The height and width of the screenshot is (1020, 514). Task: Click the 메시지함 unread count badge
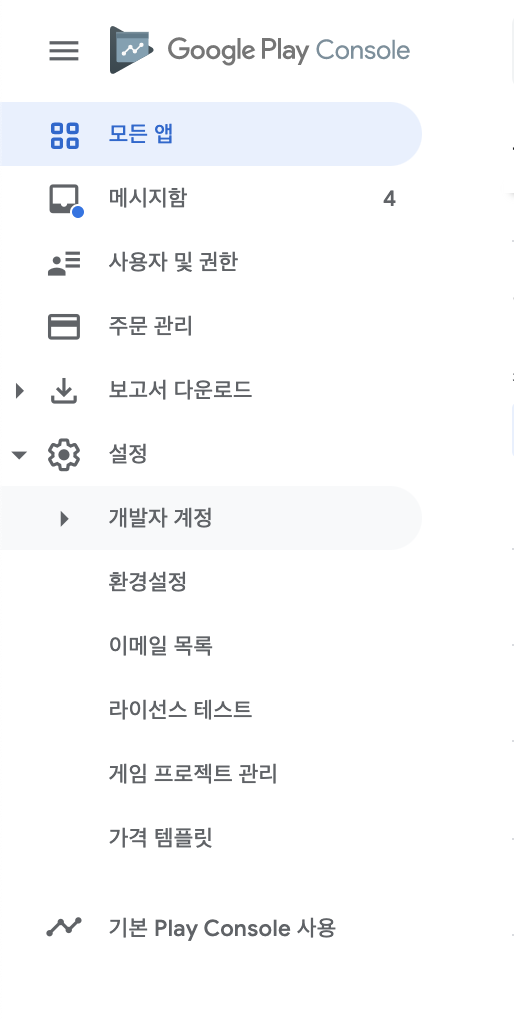(x=389, y=198)
